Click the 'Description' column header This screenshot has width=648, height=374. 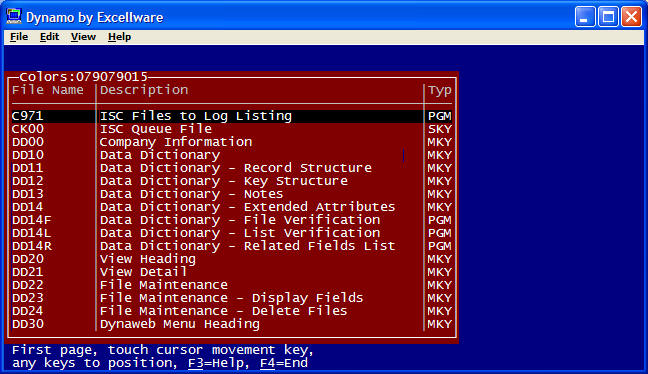pyautogui.click(x=144, y=91)
